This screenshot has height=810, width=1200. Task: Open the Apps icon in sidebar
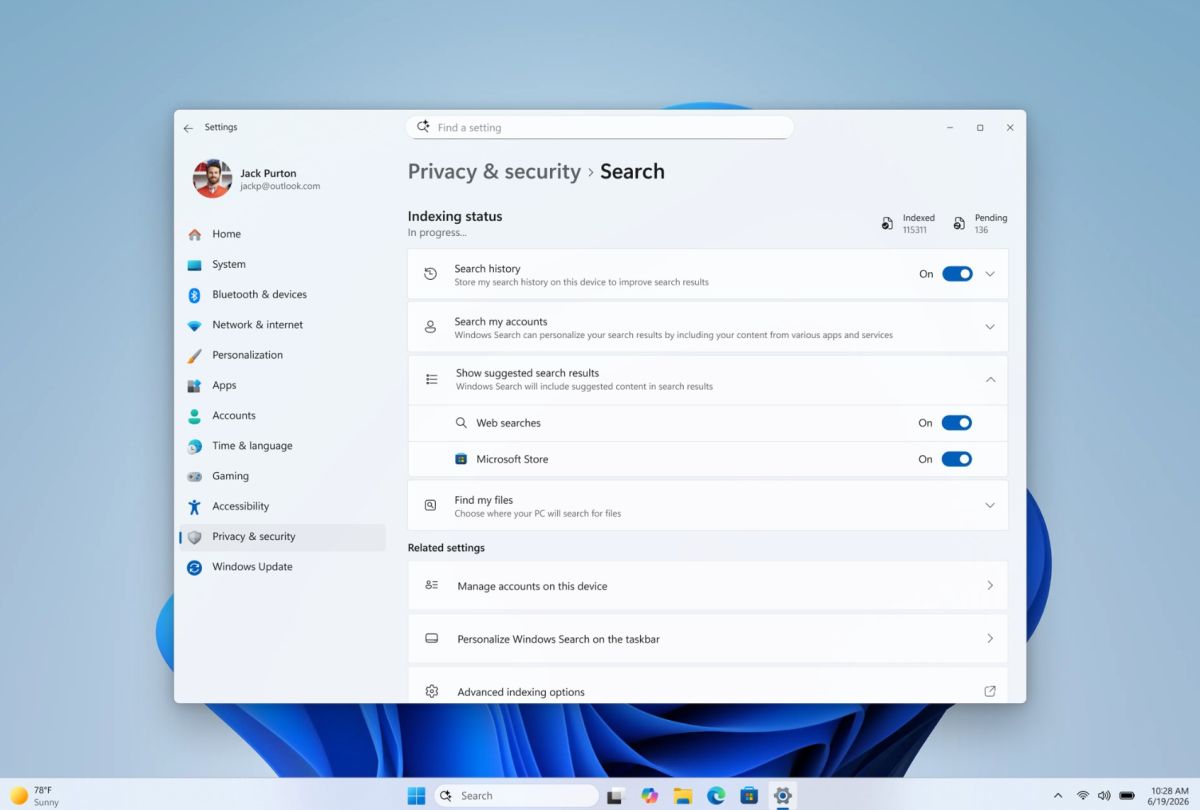(x=194, y=386)
